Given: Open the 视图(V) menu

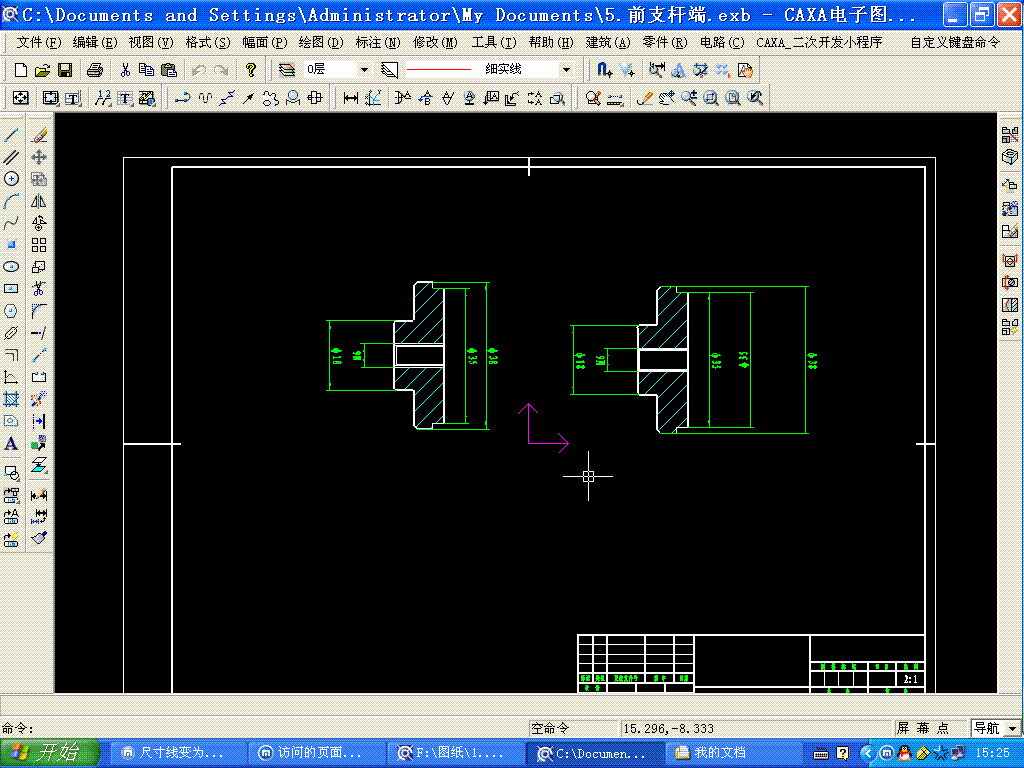Looking at the screenshot, I should 151,42.
